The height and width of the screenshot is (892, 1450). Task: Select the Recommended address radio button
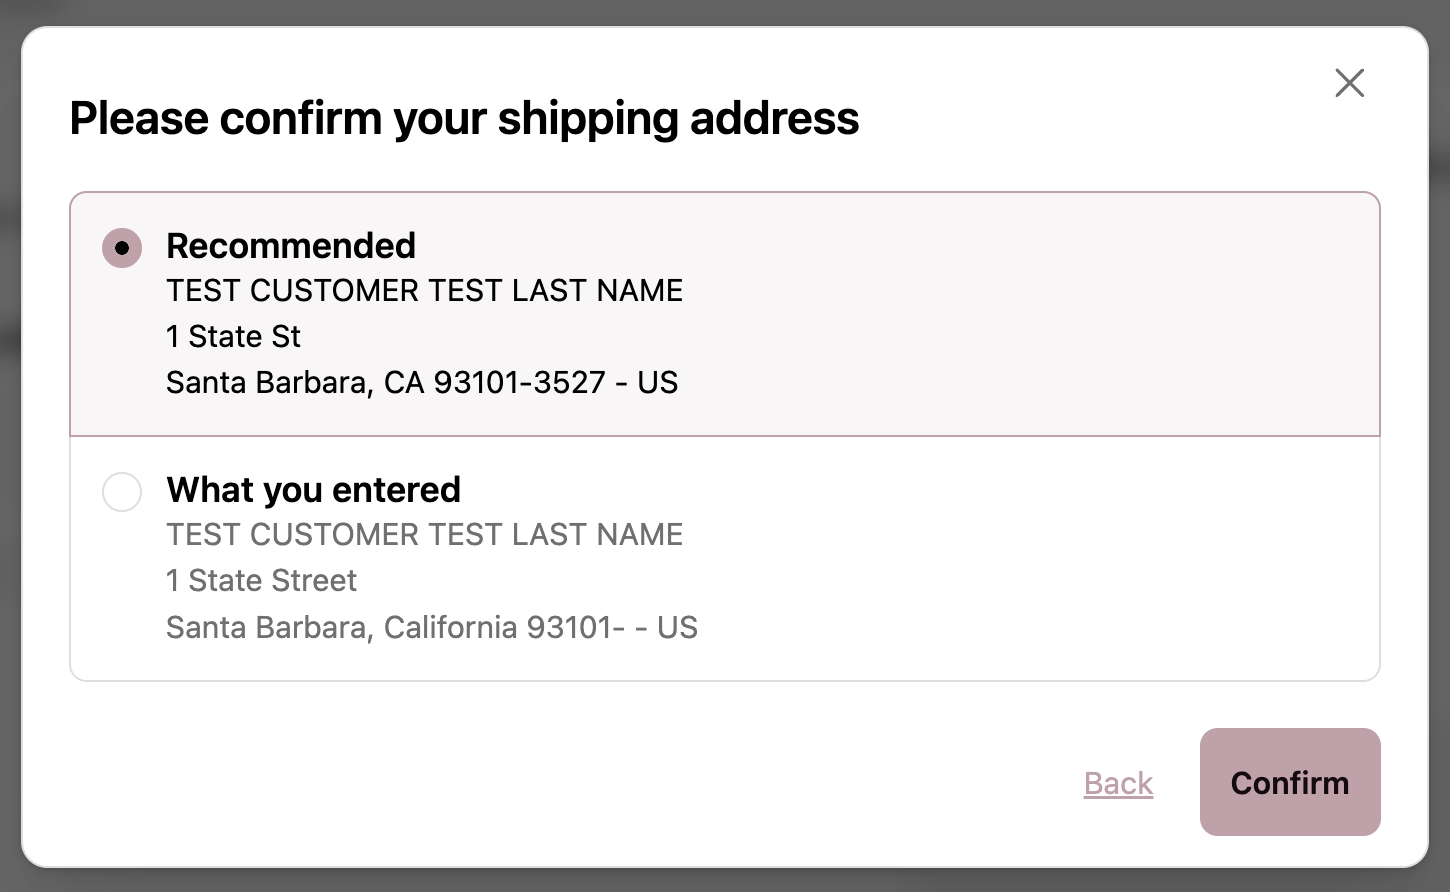pos(122,248)
